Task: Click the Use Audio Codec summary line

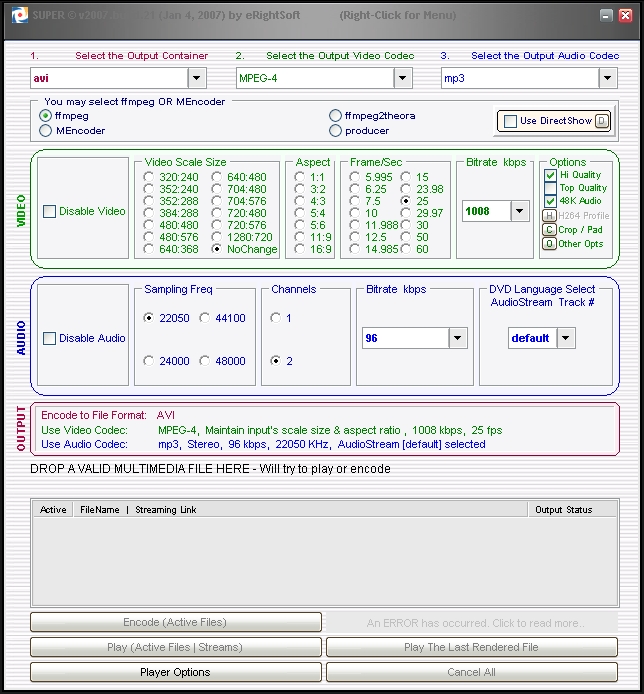Action: [x=263, y=444]
